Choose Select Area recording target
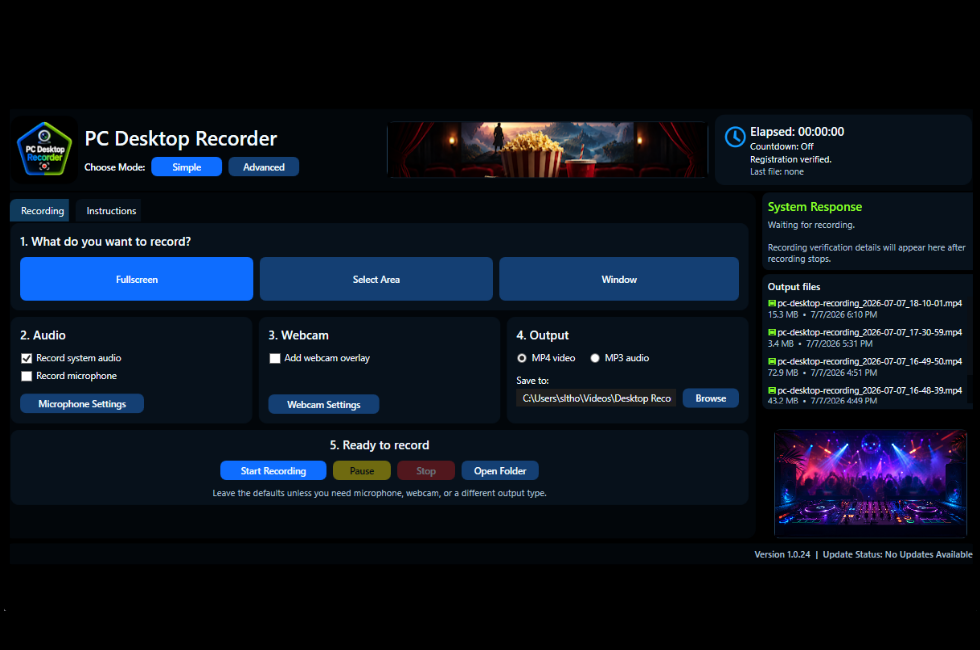 376,279
